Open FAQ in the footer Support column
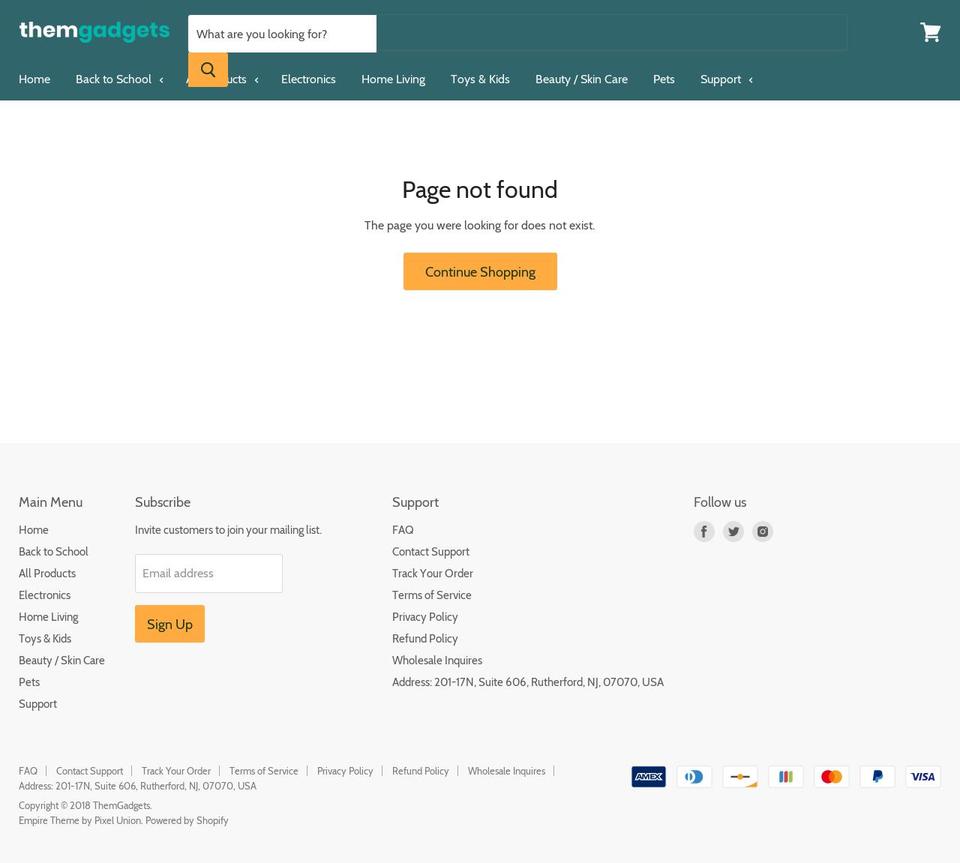 click(x=402, y=530)
